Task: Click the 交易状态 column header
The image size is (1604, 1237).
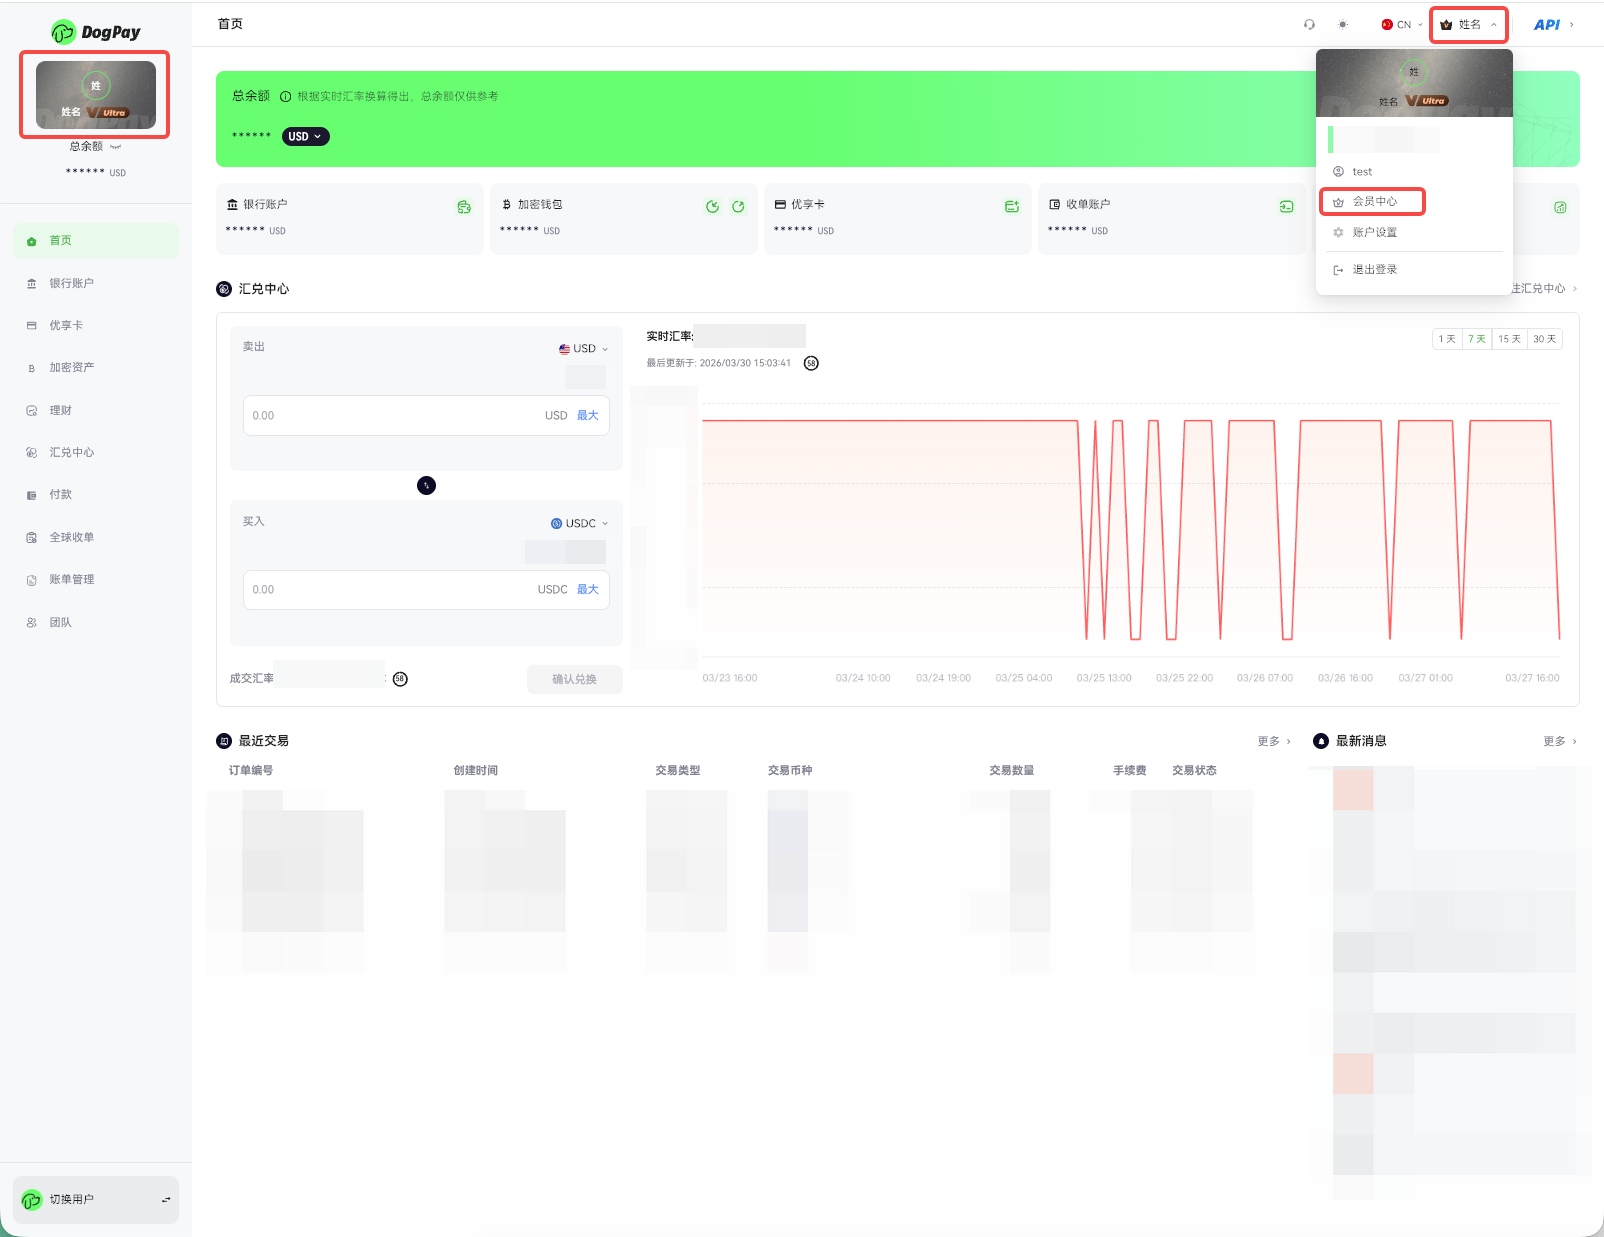Action: (1195, 771)
